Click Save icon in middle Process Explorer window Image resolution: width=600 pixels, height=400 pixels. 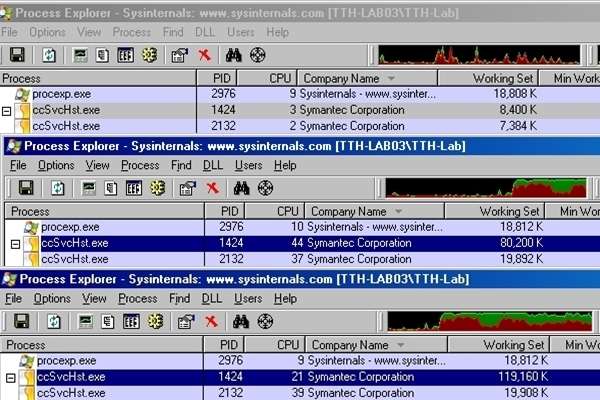point(26,188)
